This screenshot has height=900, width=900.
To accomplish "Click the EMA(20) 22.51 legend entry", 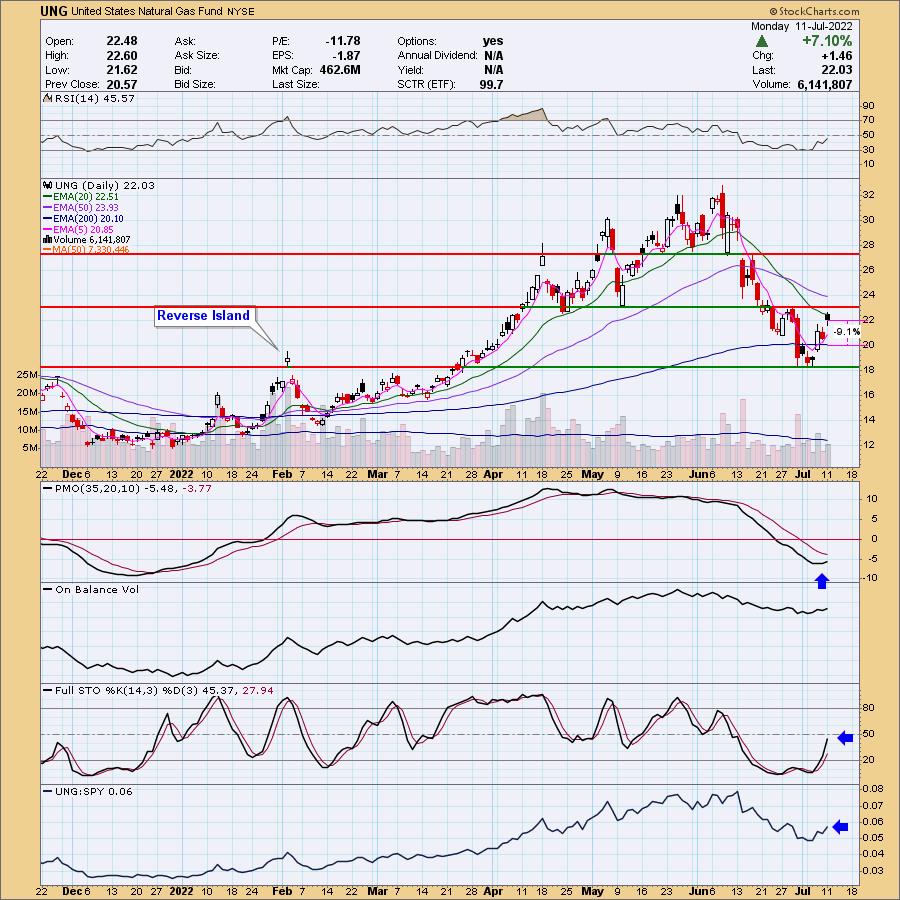I will tap(82, 197).
